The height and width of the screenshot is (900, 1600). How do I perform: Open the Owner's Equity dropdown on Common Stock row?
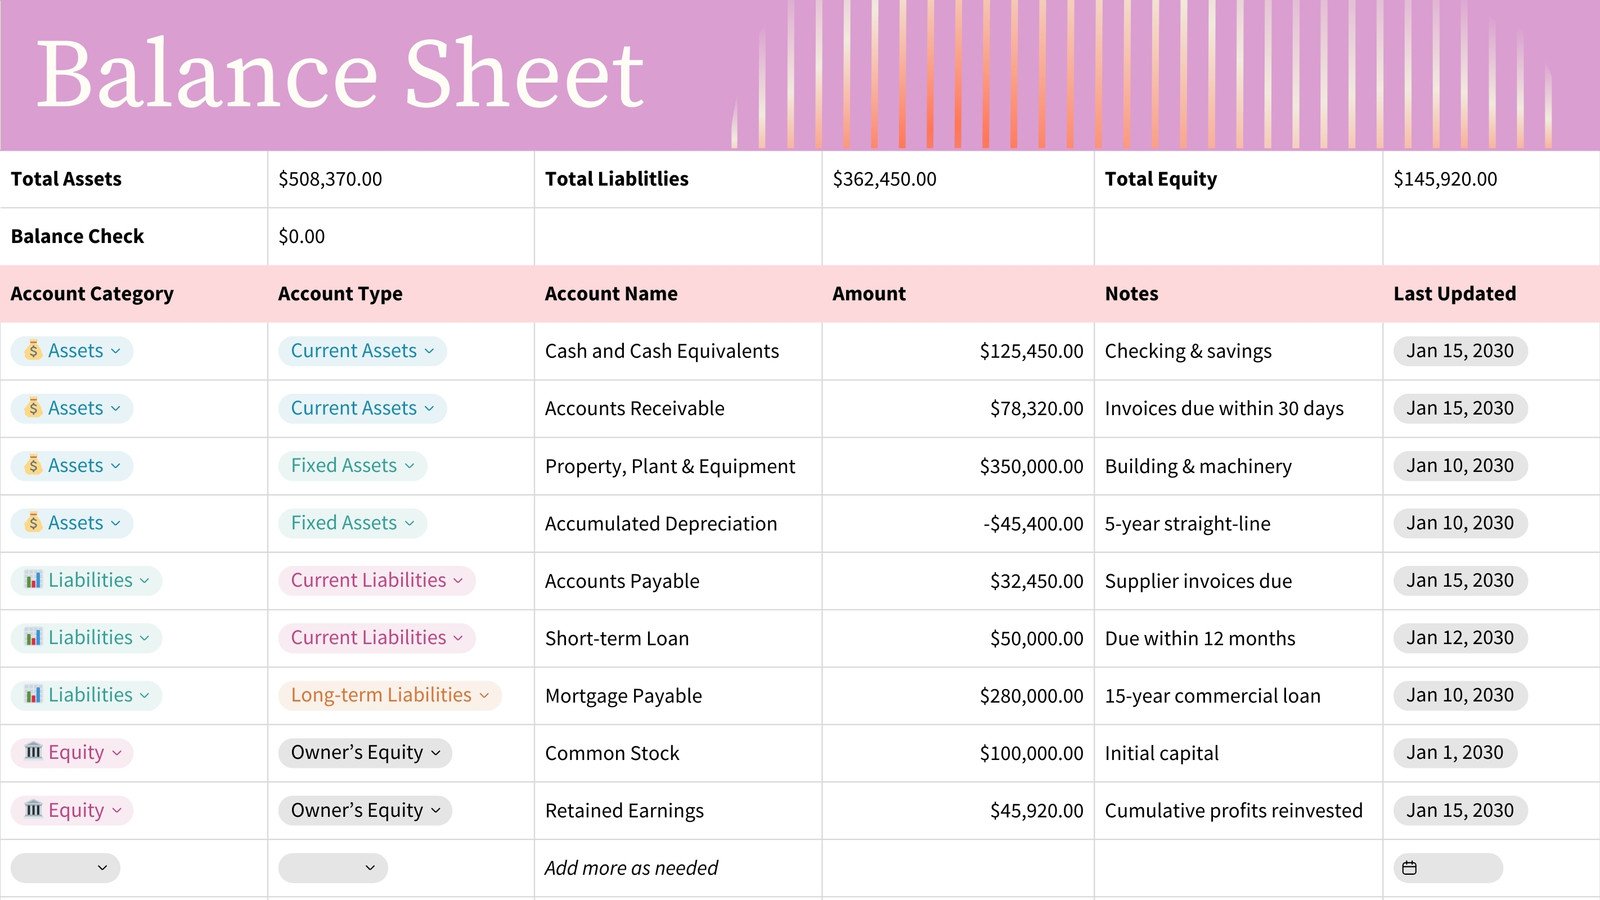(x=437, y=753)
